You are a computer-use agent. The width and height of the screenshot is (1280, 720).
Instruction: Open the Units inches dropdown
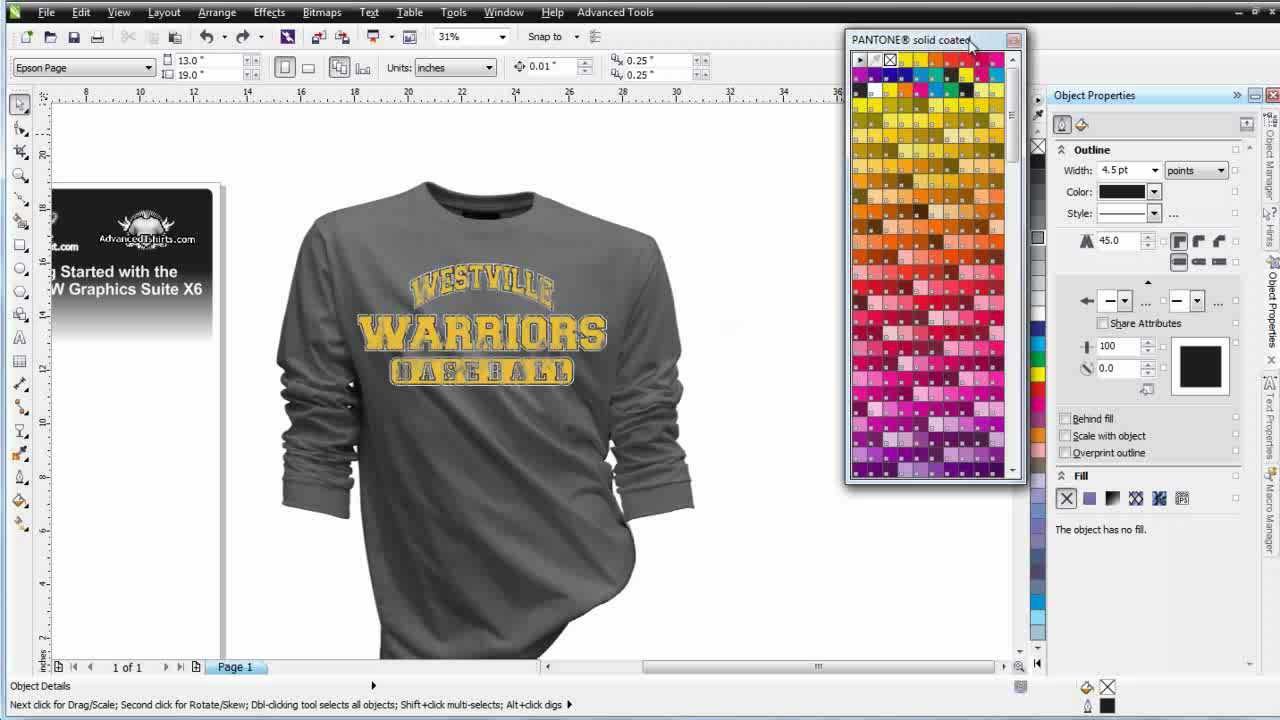pos(489,68)
